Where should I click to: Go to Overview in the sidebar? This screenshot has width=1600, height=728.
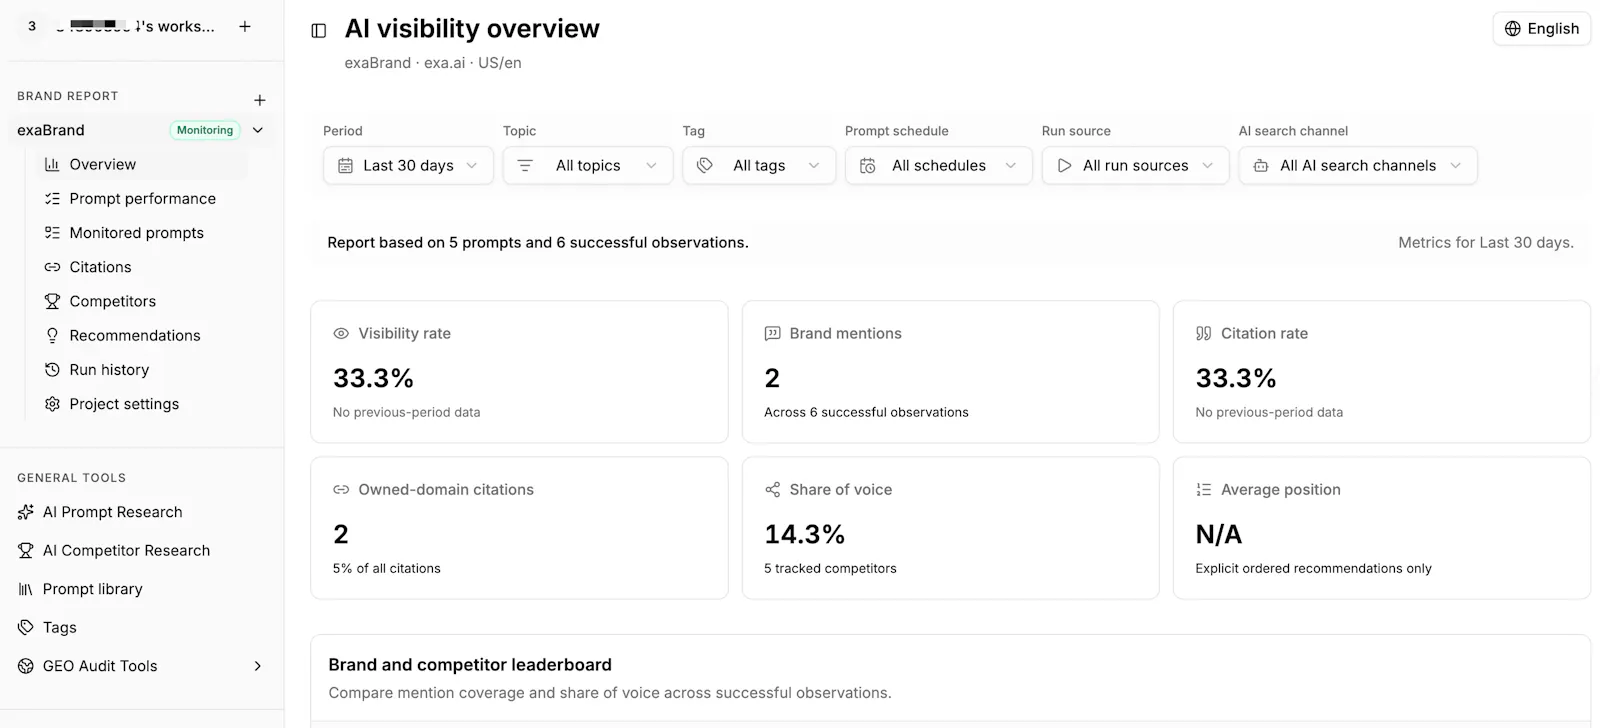(x=142, y=165)
